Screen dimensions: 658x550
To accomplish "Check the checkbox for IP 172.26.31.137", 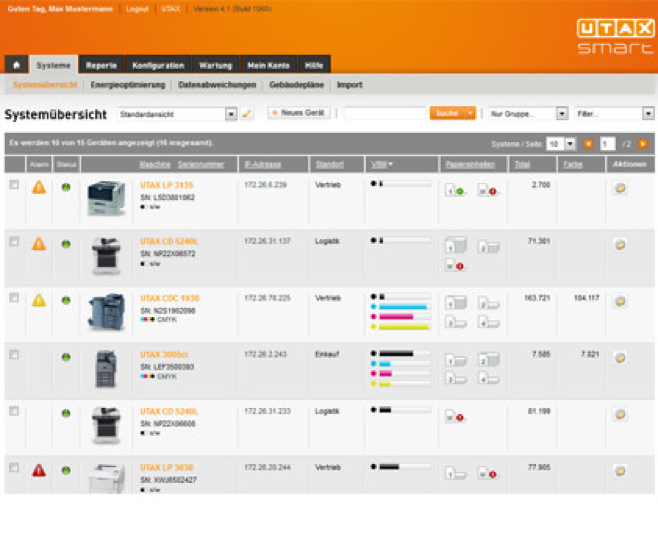I will click(x=14, y=241).
